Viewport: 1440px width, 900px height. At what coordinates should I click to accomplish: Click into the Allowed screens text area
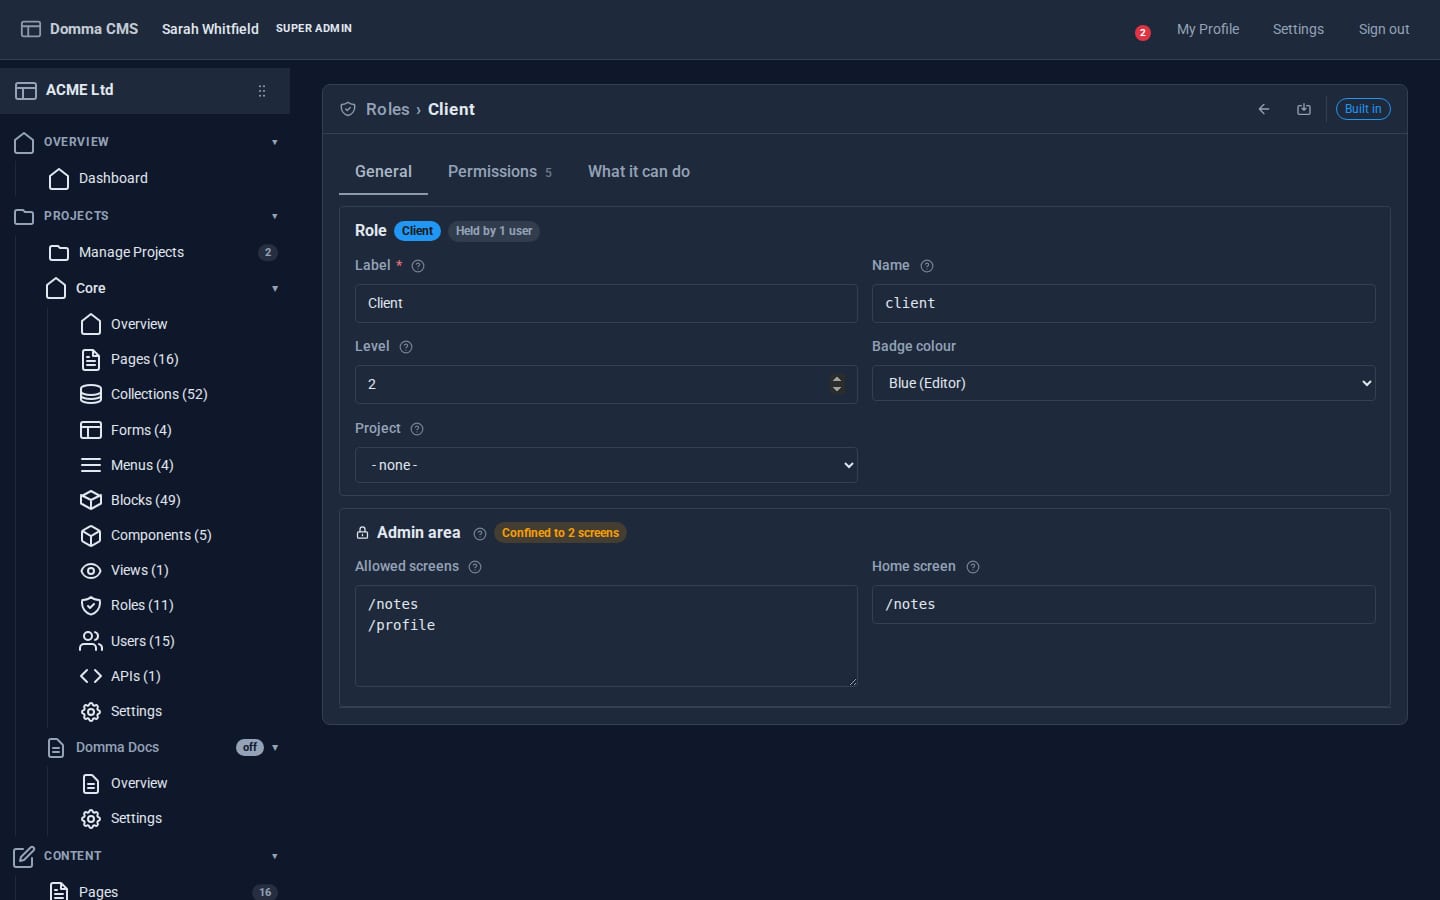pos(606,636)
